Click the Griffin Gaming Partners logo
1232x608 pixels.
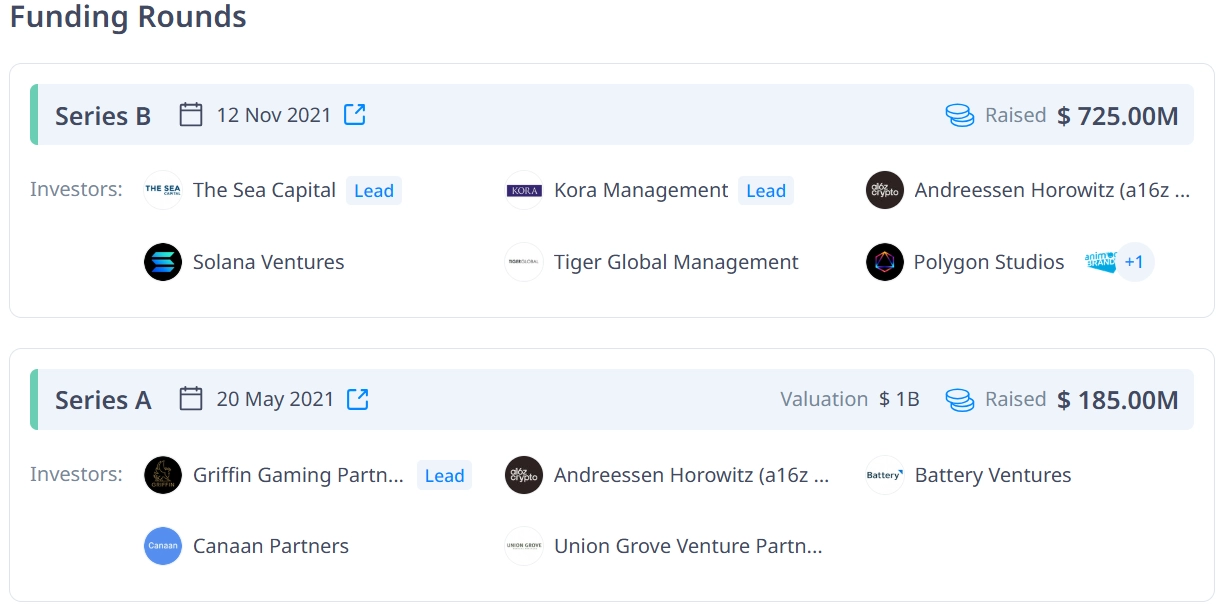pyautogui.click(x=163, y=475)
